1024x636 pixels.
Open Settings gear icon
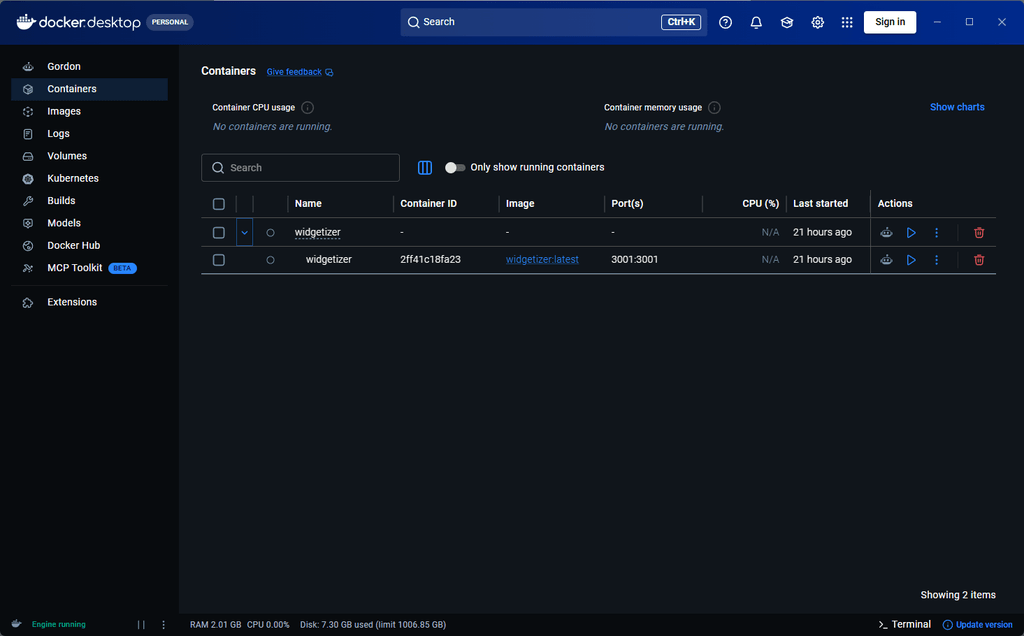tap(817, 22)
